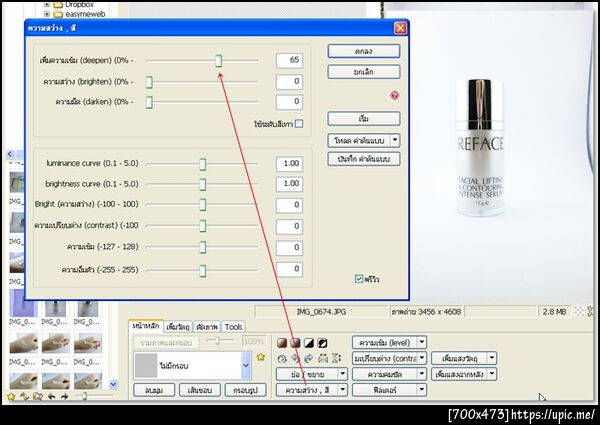Click the deepen value field showing 65
600x425 pixels.
pos(289,60)
